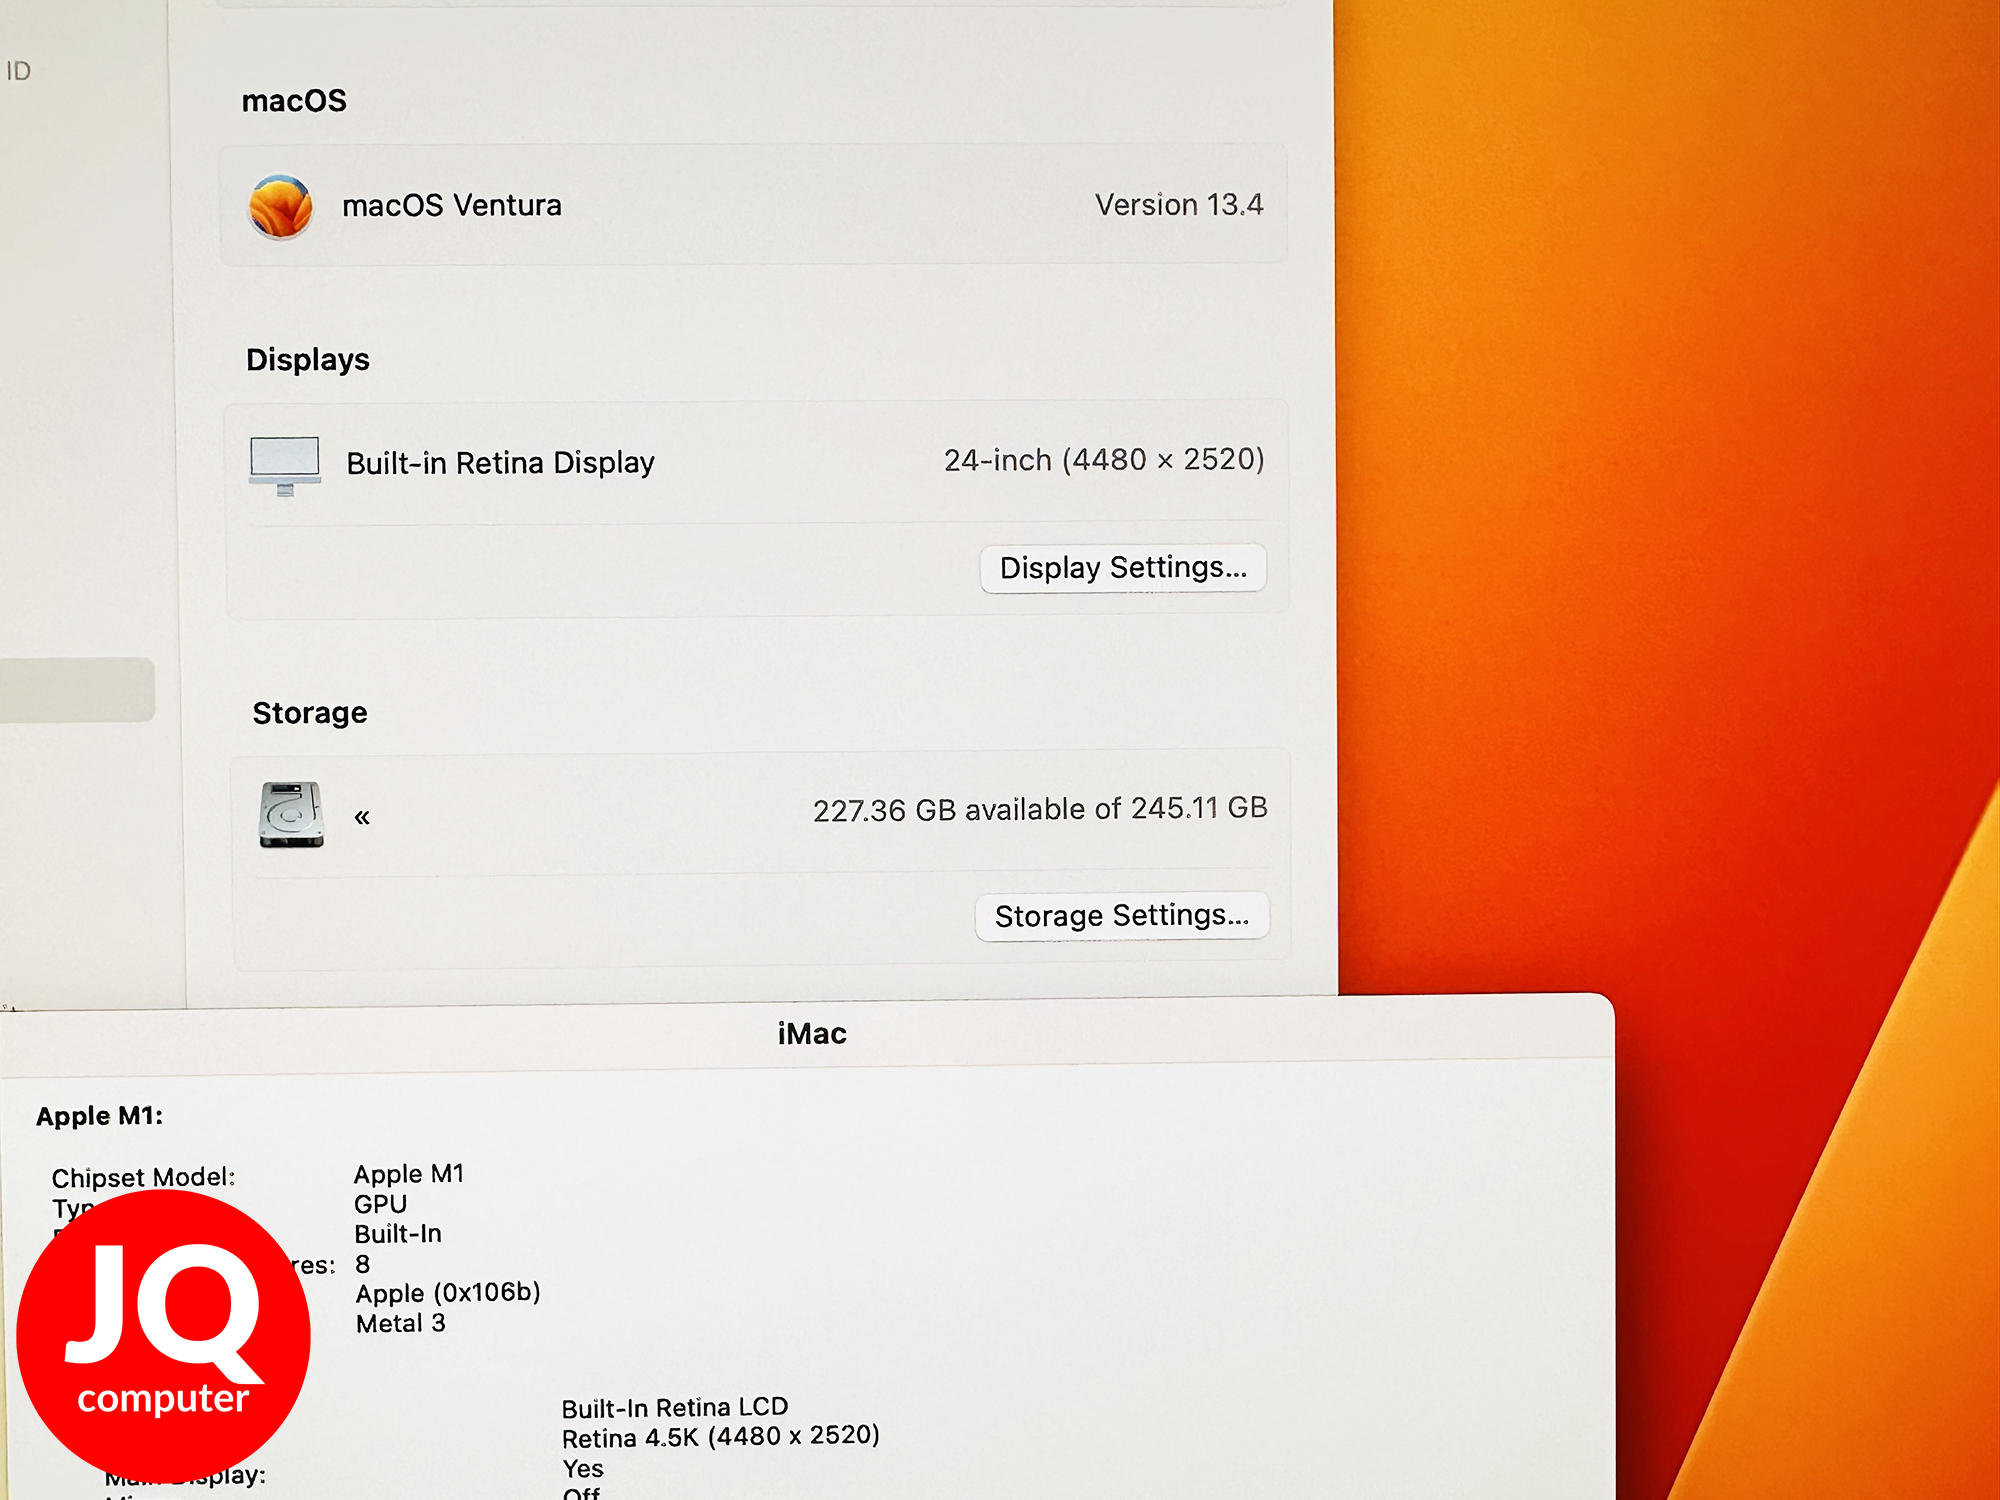
Task: Click the hard drive storage icon
Action: coord(291,815)
